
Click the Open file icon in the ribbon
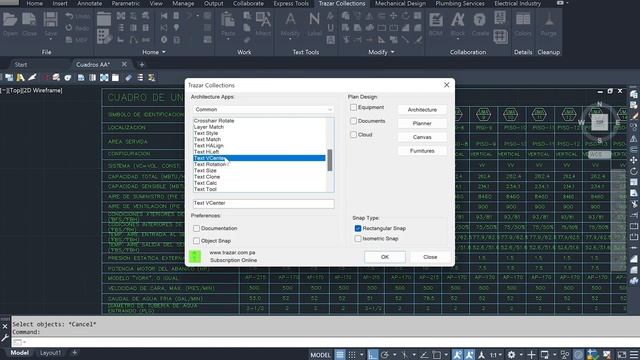(x=10, y=20)
